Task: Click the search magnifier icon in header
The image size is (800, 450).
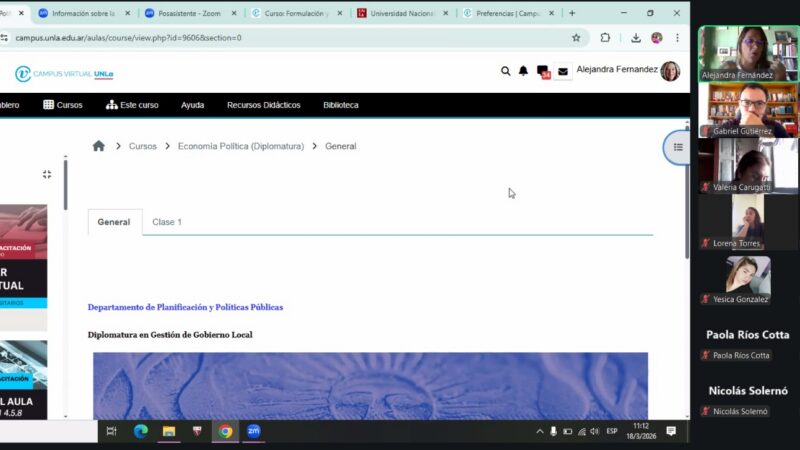Action: [x=505, y=71]
